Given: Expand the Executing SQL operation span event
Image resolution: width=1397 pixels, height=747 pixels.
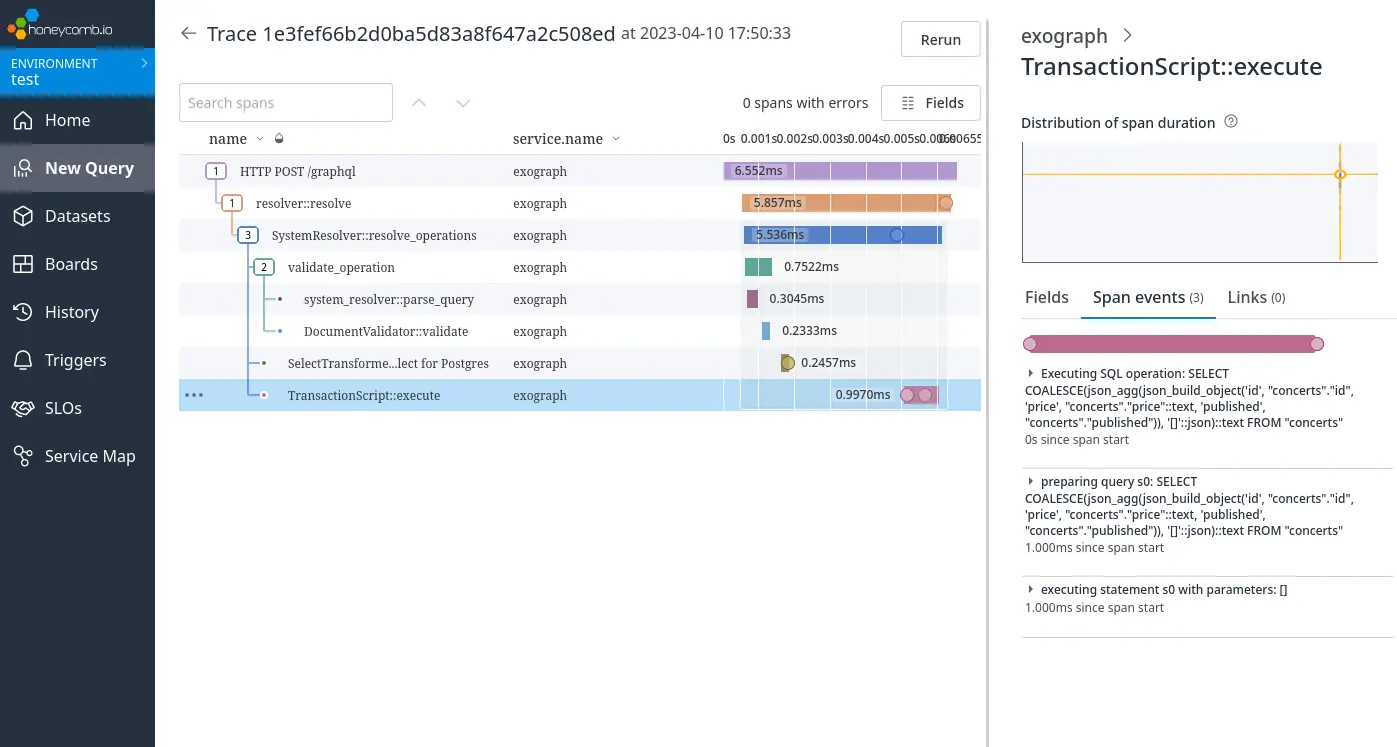Looking at the screenshot, I should click(1031, 373).
